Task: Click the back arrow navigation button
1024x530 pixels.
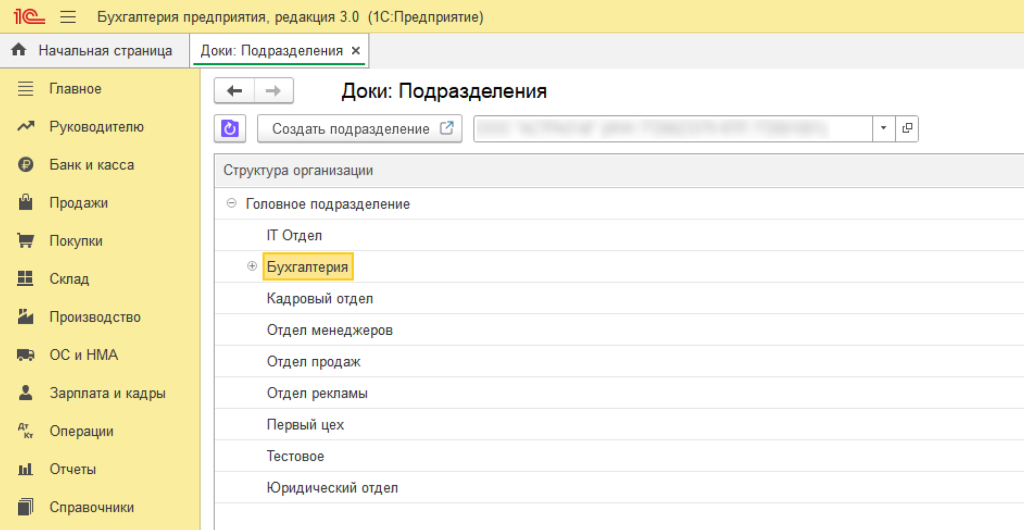Action: (235, 91)
